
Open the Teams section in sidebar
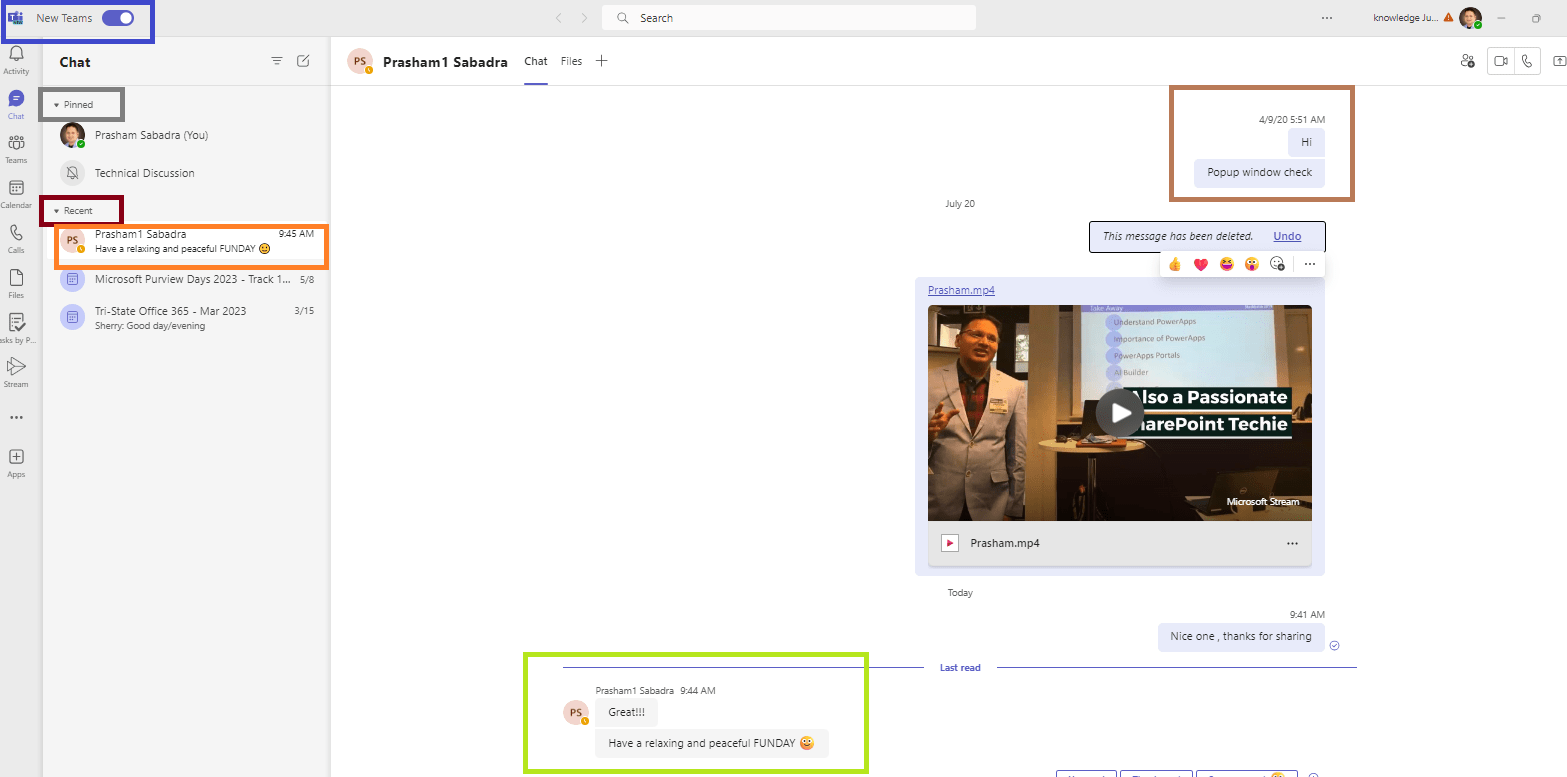point(16,148)
